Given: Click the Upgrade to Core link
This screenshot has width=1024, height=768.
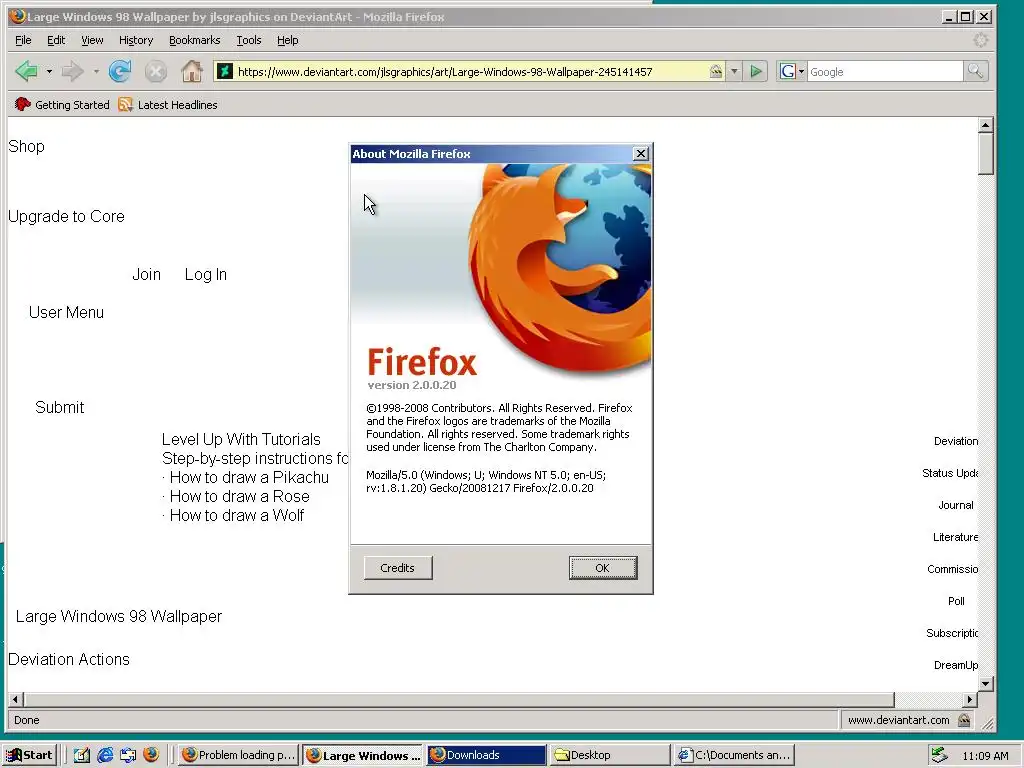Looking at the screenshot, I should (66, 216).
